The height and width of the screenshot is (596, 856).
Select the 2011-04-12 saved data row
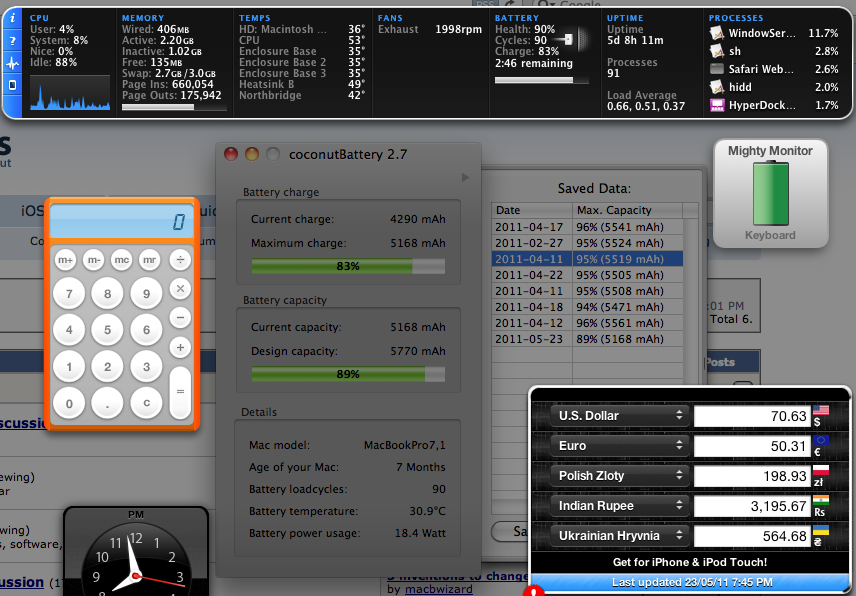pyautogui.click(x=587, y=323)
